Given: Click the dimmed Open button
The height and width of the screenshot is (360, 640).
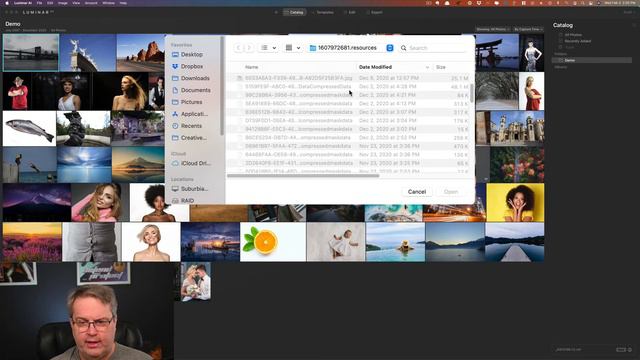Looking at the screenshot, I should 451,192.
